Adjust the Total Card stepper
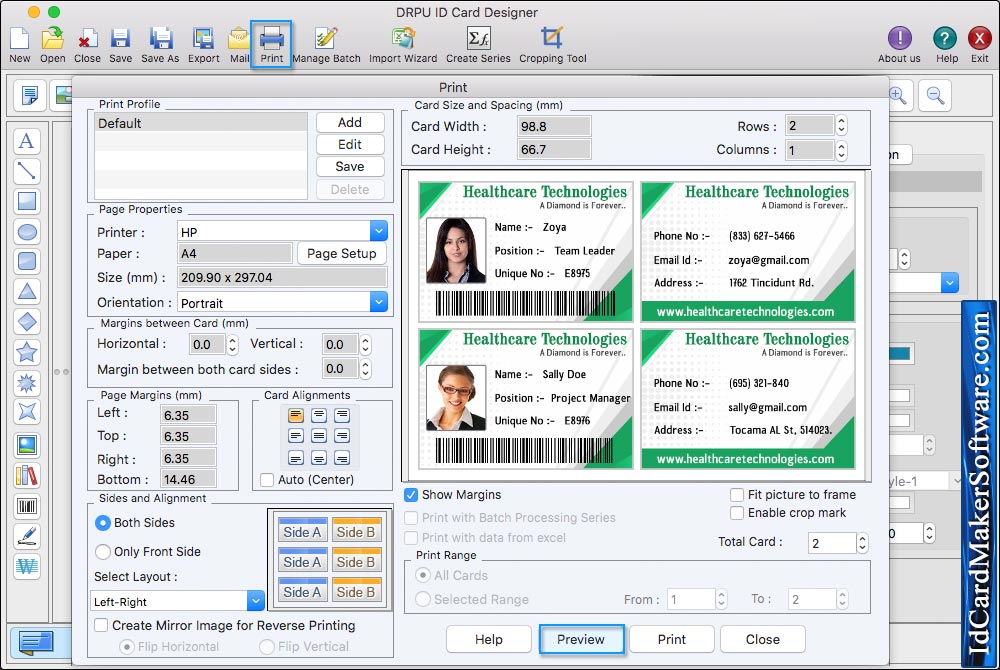The width and height of the screenshot is (1000, 670). [x=862, y=543]
